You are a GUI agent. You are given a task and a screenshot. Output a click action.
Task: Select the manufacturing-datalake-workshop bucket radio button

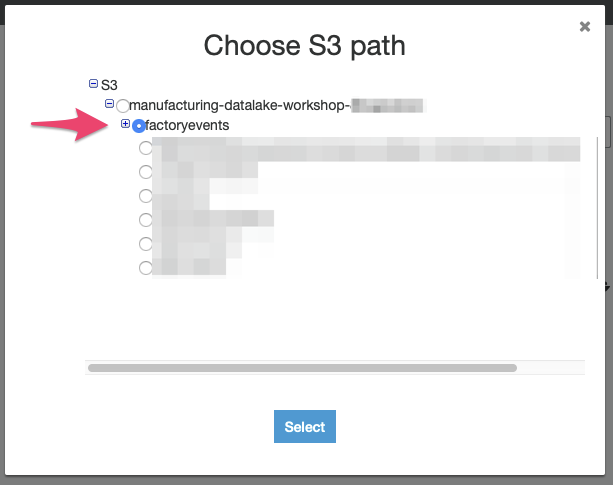[x=122, y=106]
